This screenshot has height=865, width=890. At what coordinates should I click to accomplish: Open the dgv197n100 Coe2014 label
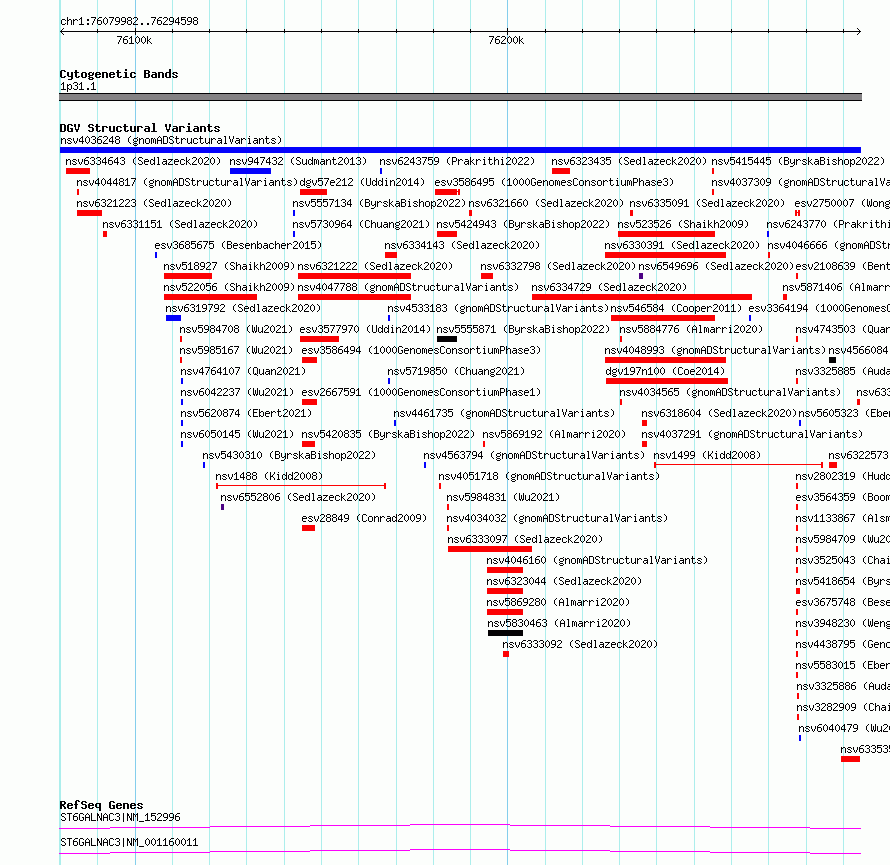665,371
